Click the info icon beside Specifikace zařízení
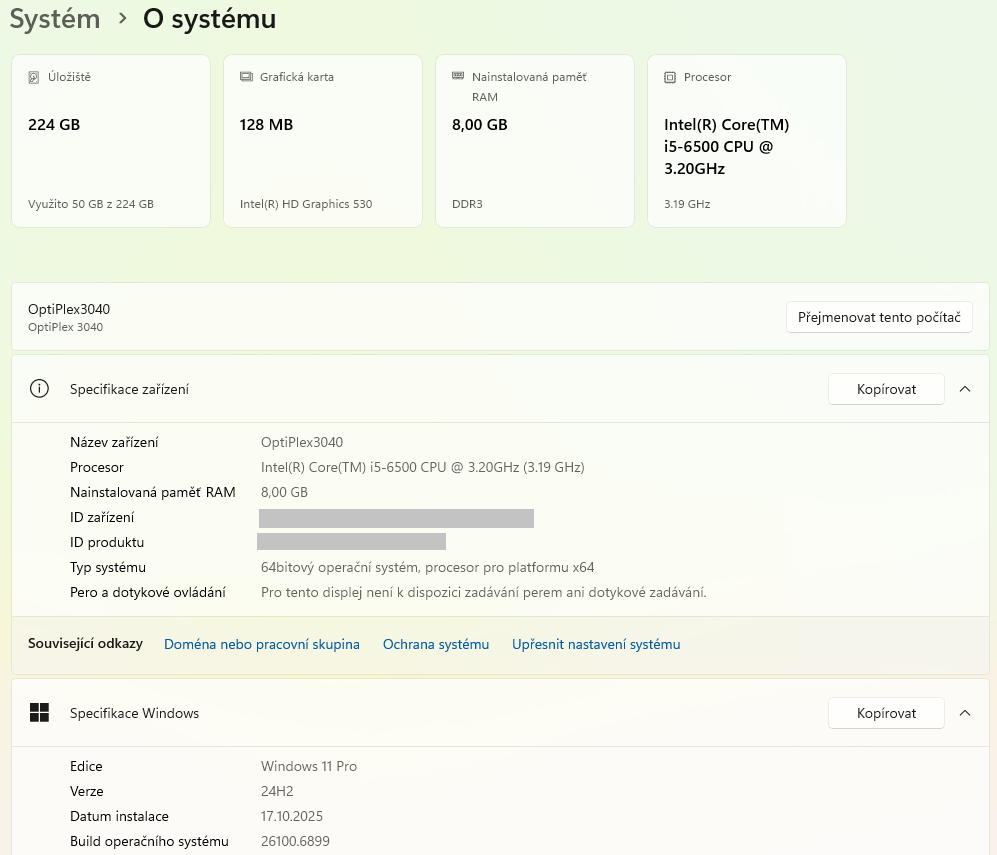This screenshot has height=855, width=997. coord(39,389)
